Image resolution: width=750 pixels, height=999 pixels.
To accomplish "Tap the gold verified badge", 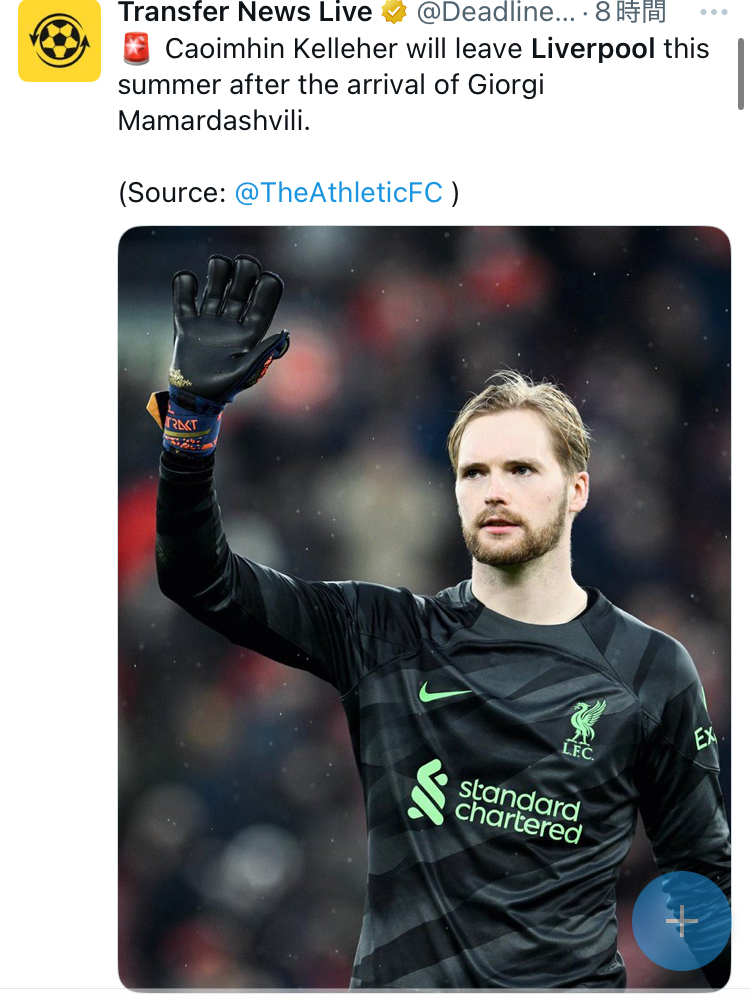I will (394, 13).
